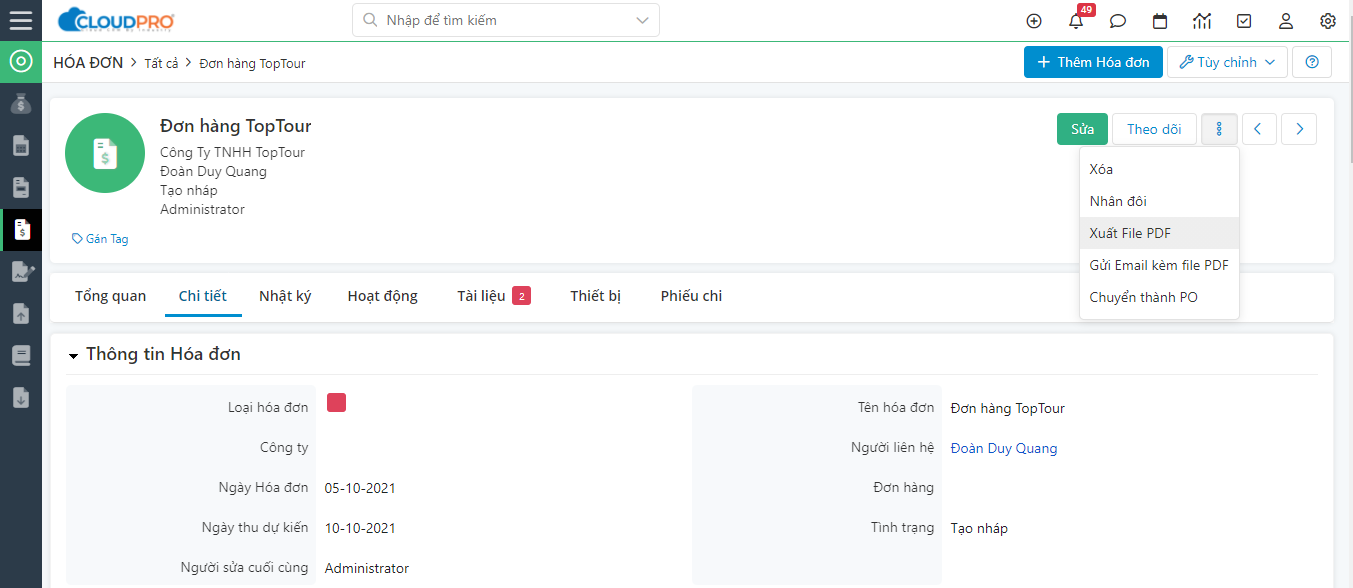Choose 'Xóa' from the actions menu
The height and width of the screenshot is (588, 1353).
tap(1159, 169)
